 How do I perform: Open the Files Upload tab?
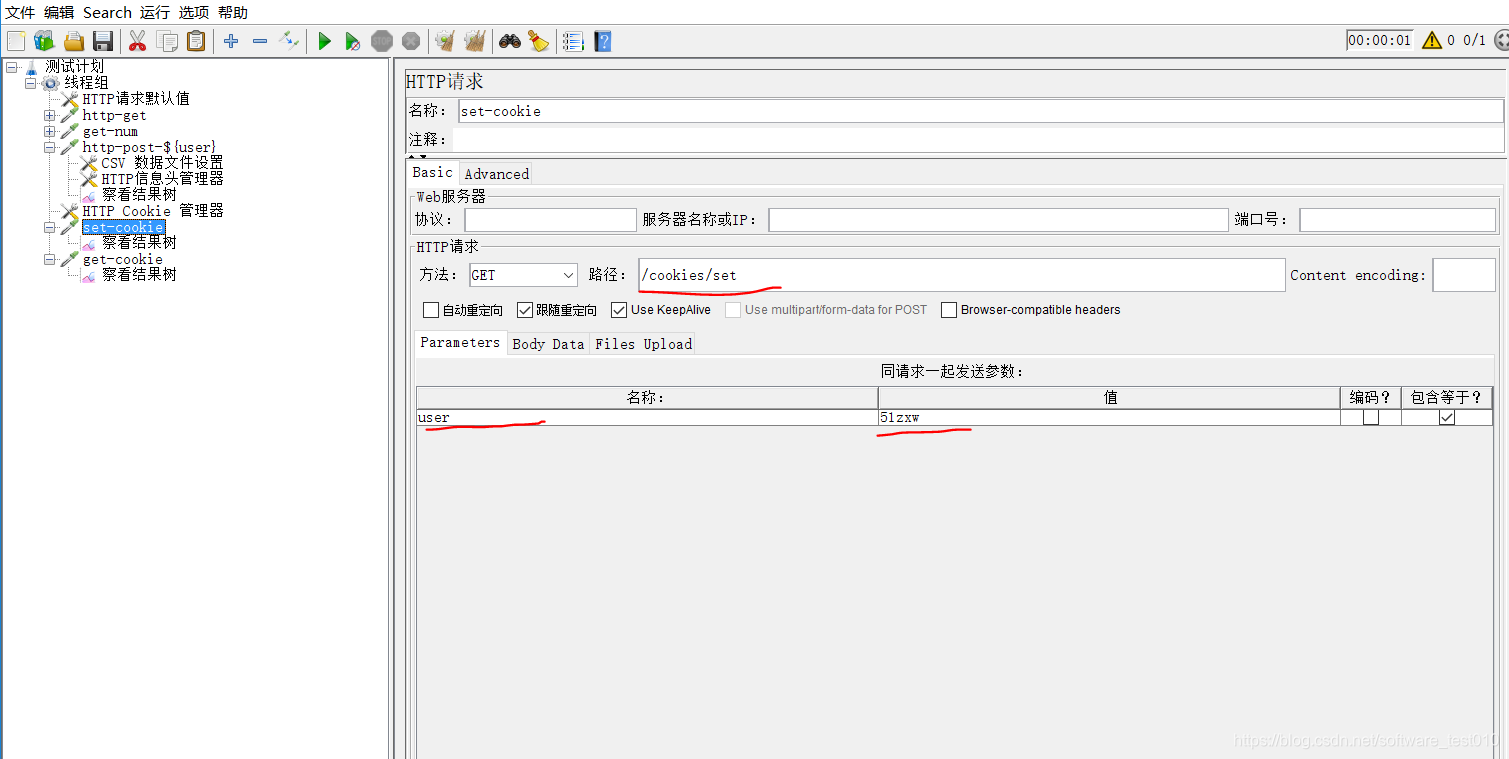[x=643, y=343]
